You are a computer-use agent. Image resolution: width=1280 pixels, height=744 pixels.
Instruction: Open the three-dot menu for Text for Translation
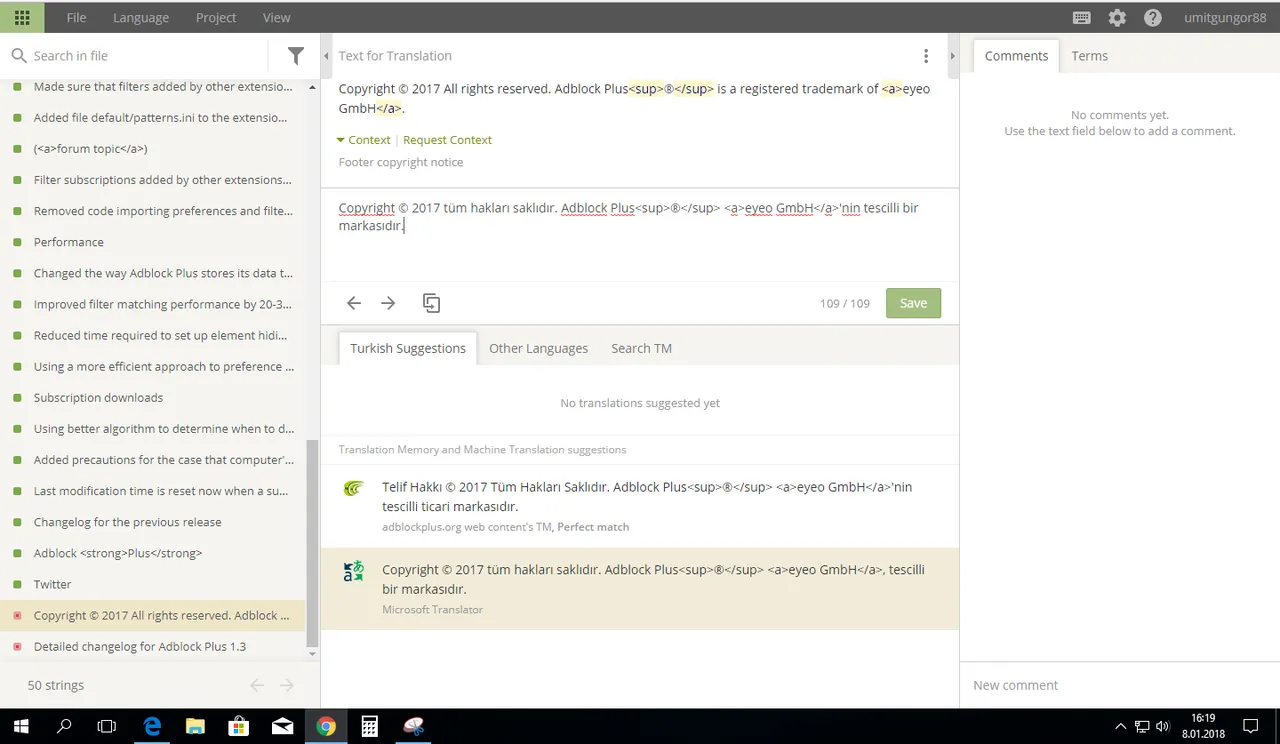926,56
